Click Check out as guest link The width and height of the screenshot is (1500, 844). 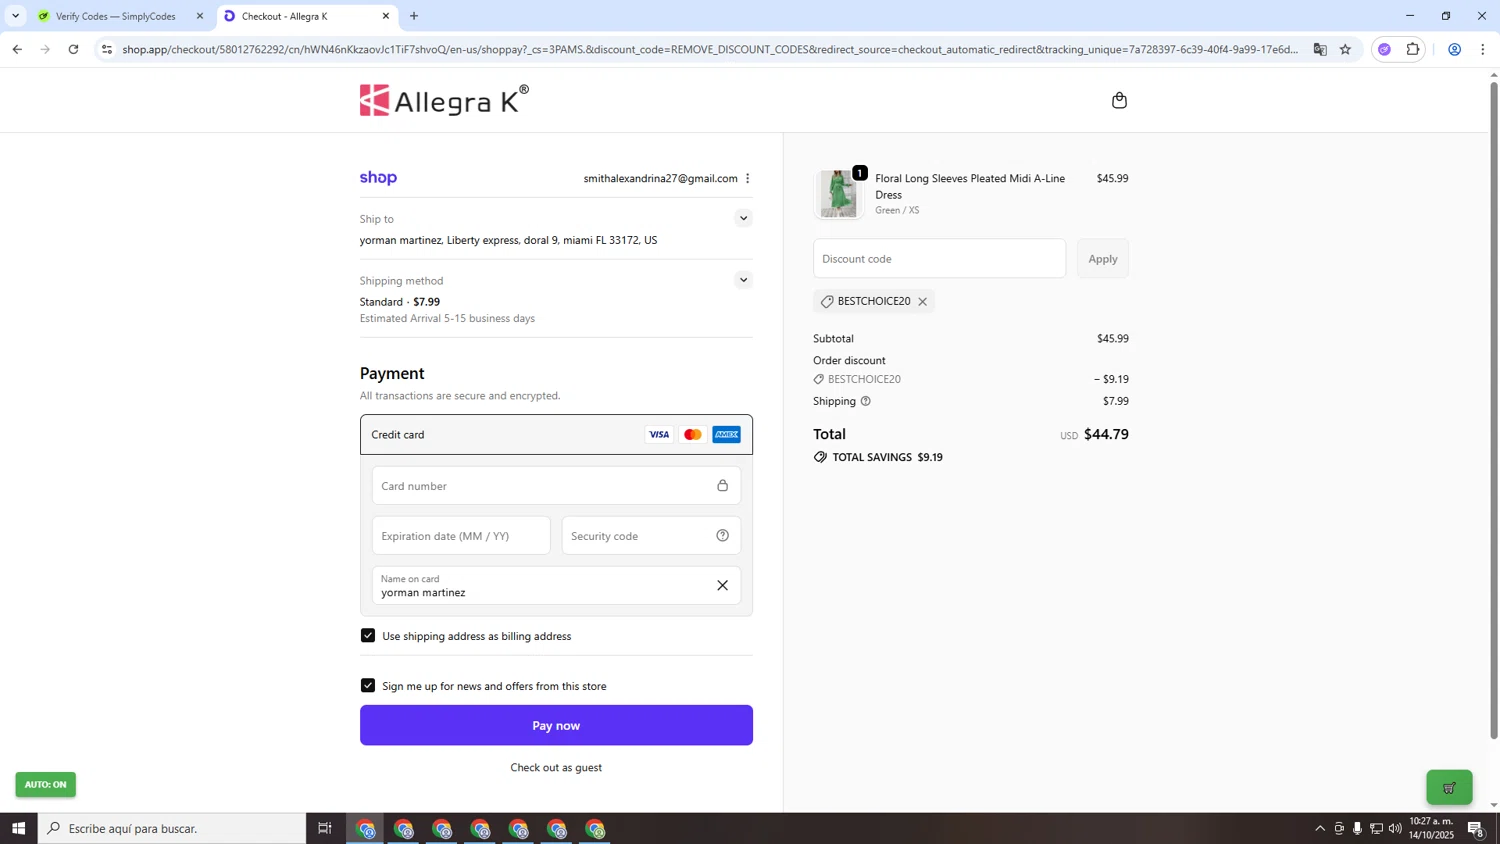556,768
